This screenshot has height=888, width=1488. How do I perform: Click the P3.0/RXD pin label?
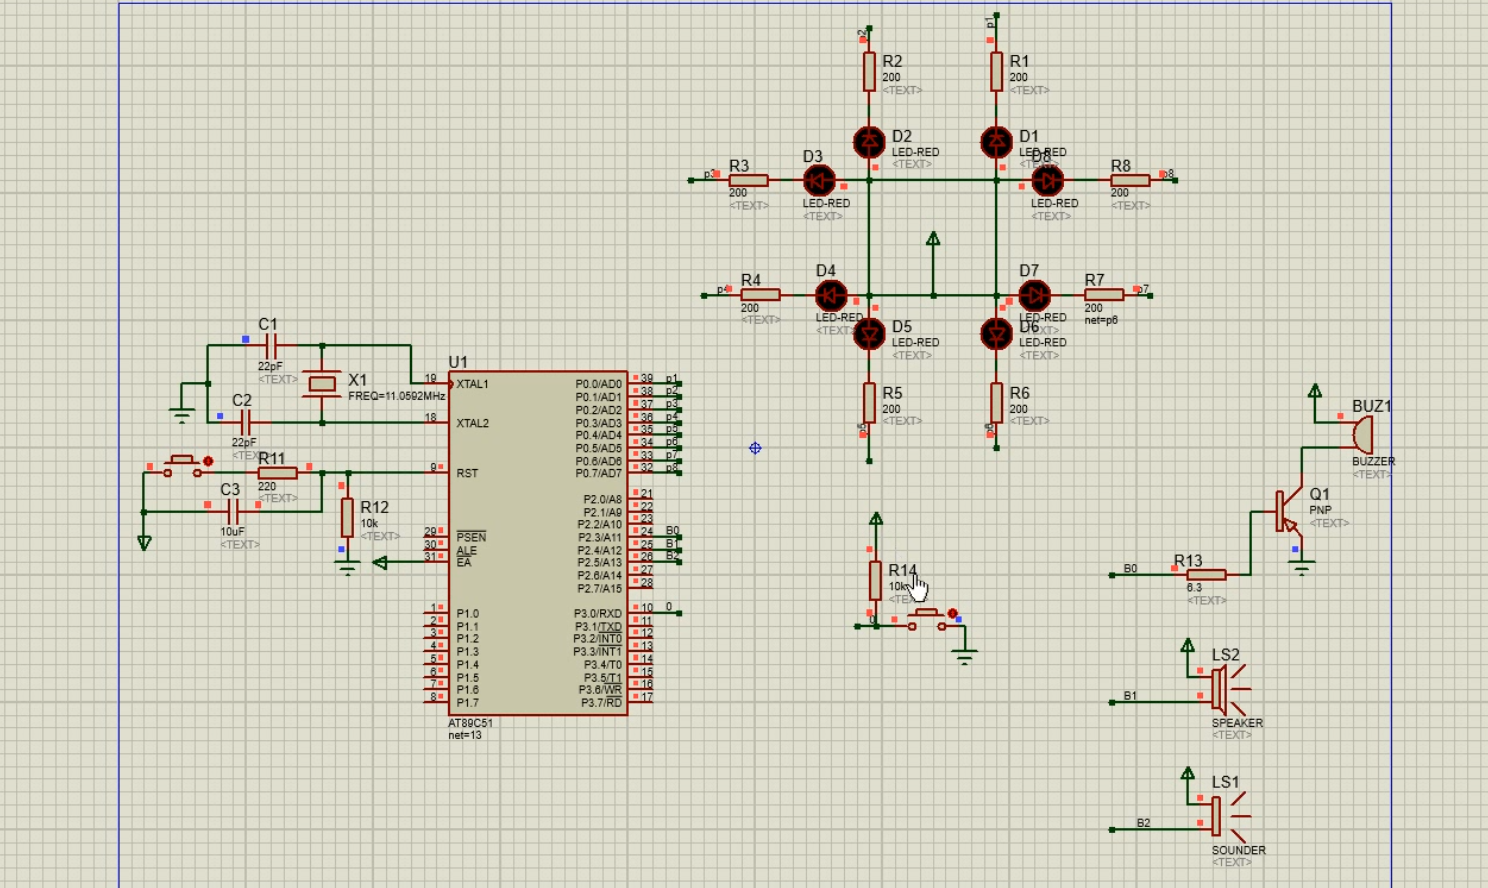pos(597,614)
